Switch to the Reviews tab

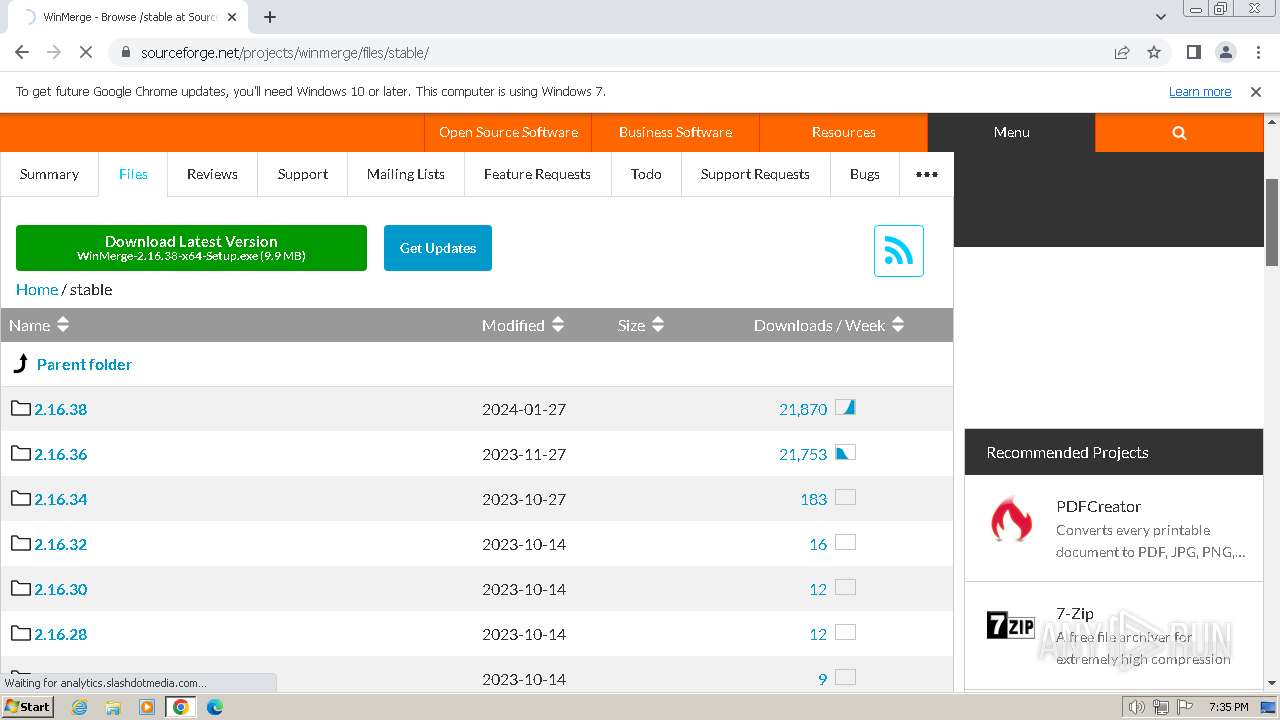(x=212, y=174)
